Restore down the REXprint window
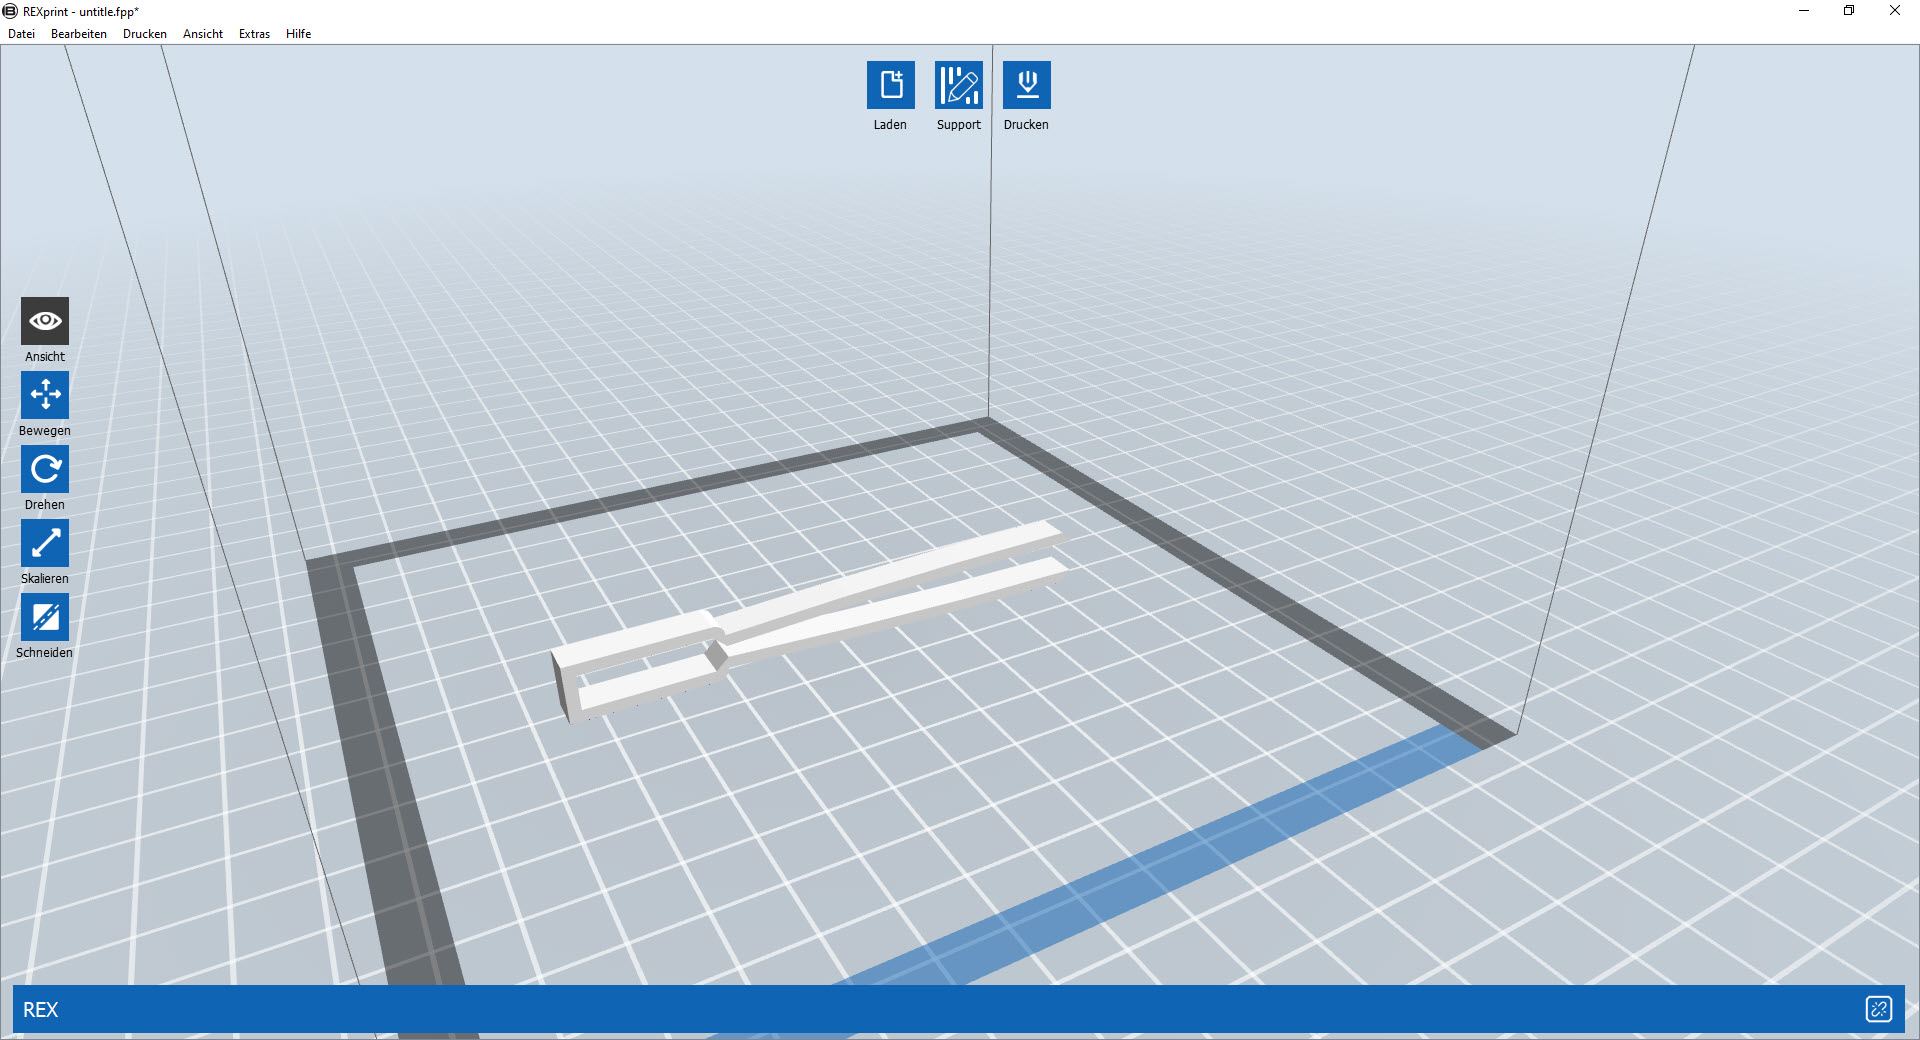Image resolution: width=1920 pixels, height=1040 pixels. (x=1849, y=11)
